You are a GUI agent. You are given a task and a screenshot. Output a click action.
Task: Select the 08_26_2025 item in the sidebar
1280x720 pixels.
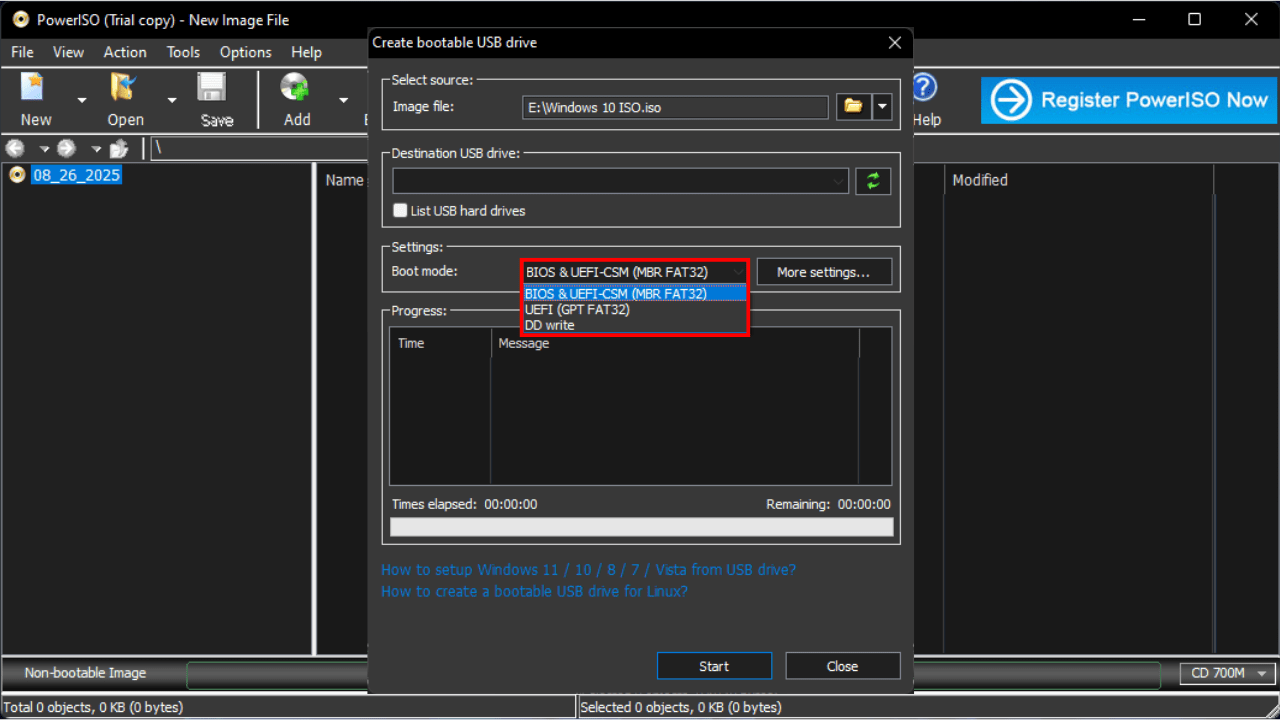point(76,175)
